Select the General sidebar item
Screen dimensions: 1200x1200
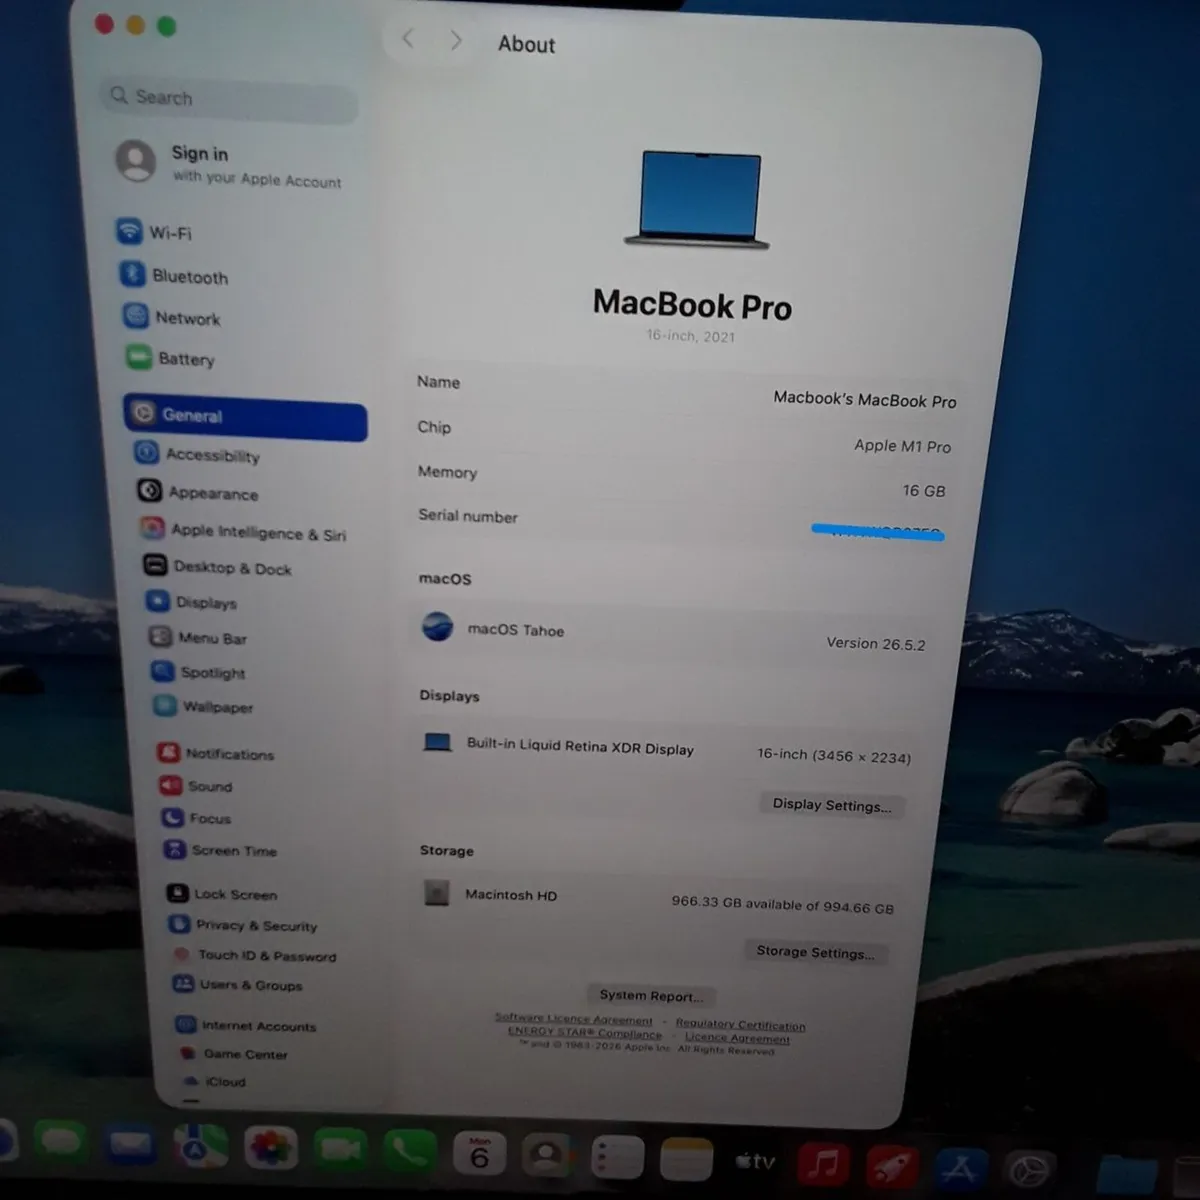point(245,417)
